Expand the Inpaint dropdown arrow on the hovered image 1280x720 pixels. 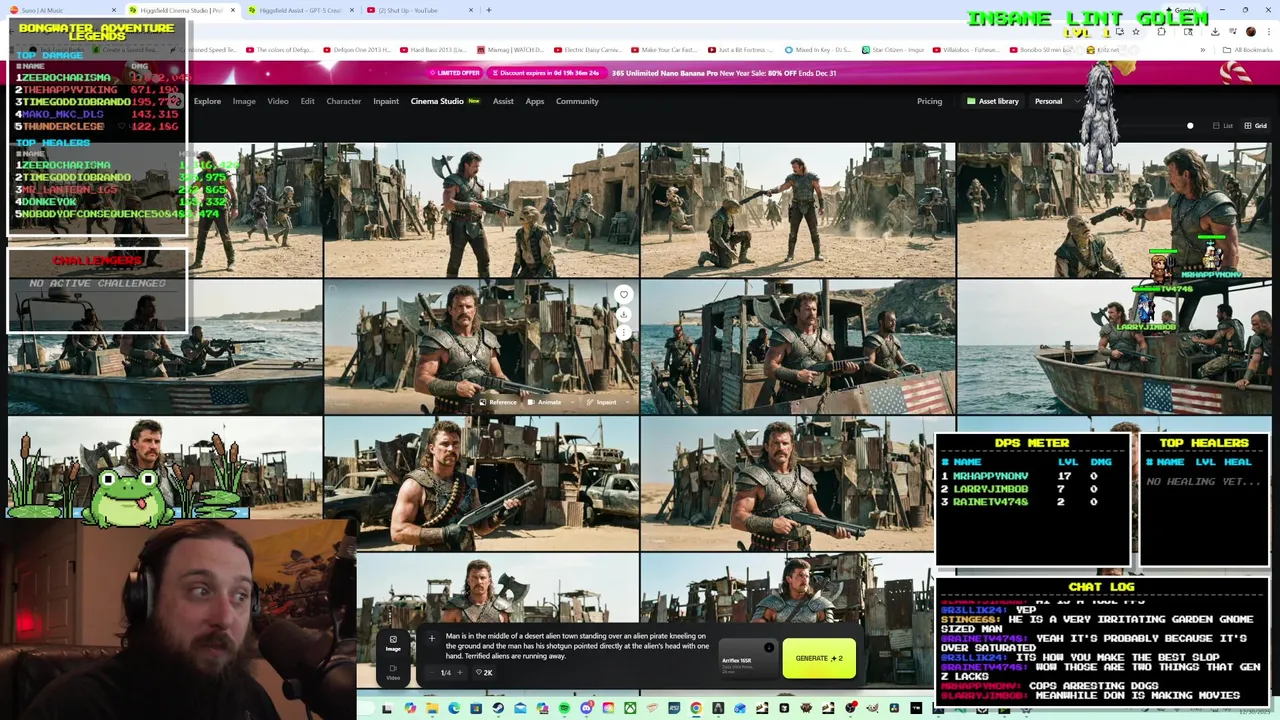tap(627, 402)
